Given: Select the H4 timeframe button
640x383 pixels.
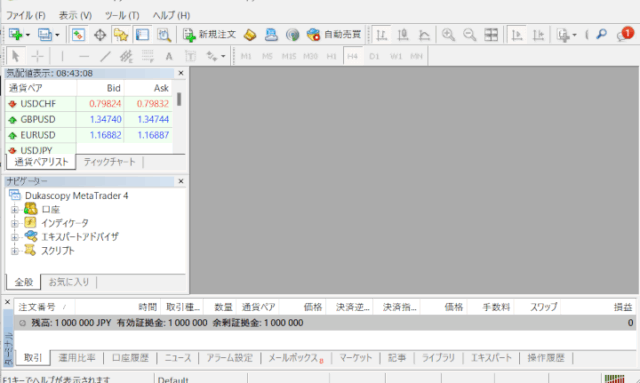Looking at the screenshot, I should (353, 56).
